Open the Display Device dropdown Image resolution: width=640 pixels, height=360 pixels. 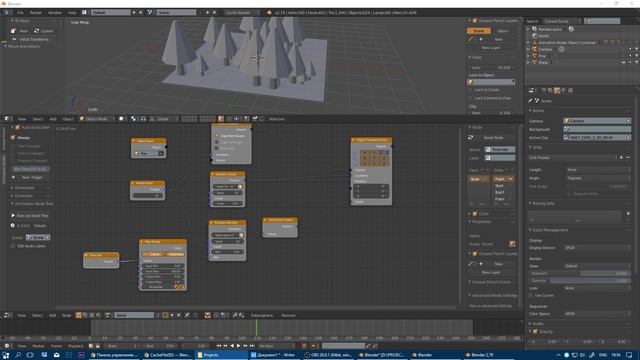click(x=597, y=248)
